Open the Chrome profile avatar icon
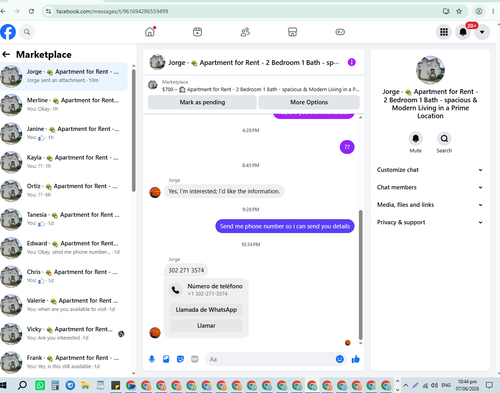Viewport: 500px width, 393px height. click(x=479, y=11)
